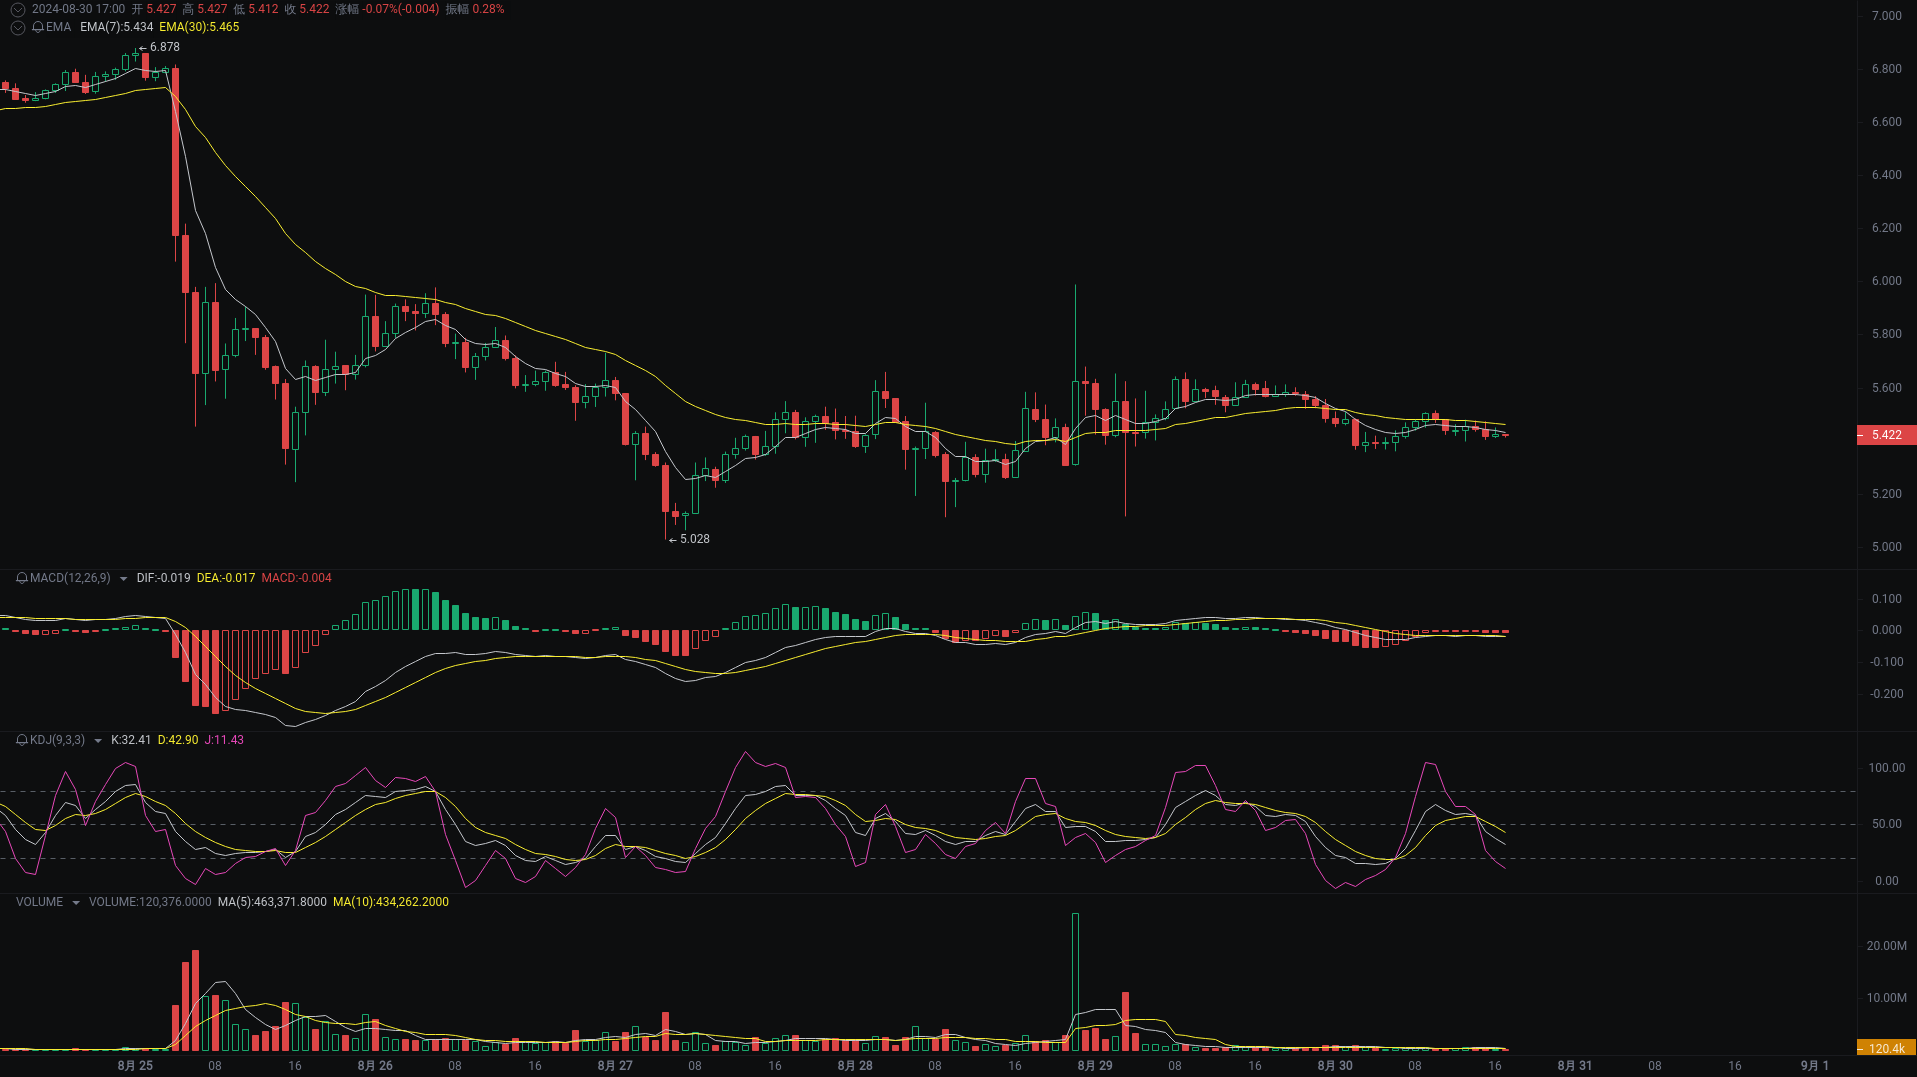Image resolution: width=1917 pixels, height=1077 pixels.
Task: Select the 8月29 date on the time axis
Action: (1094, 1066)
